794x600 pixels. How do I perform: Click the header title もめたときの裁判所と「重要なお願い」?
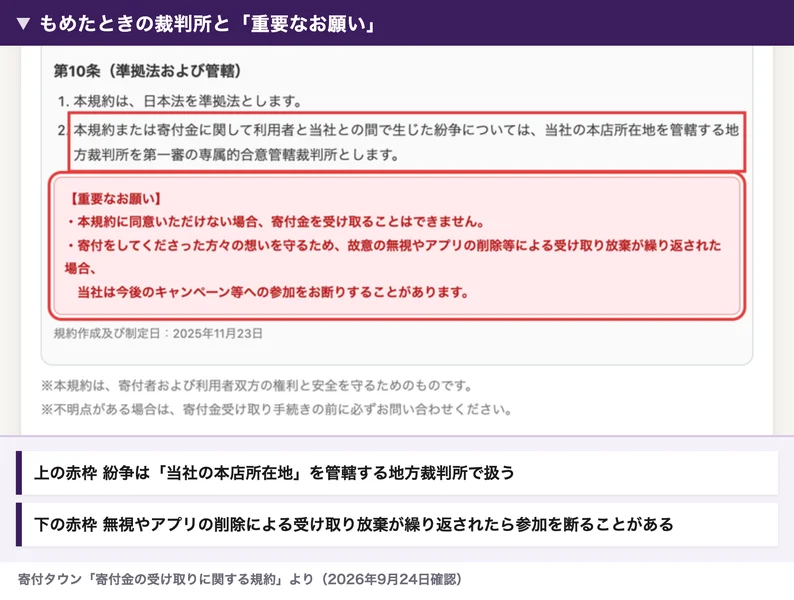(x=208, y=24)
